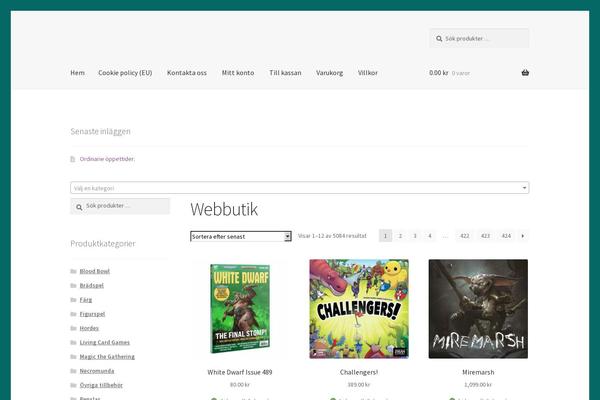Image resolution: width=600 pixels, height=400 pixels.
Task: Click the Visar 1–12 results count text
Action: tap(332, 236)
